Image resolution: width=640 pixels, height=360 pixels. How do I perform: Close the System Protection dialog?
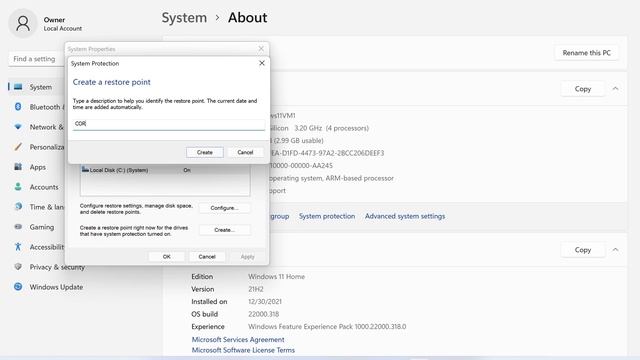[x=262, y=63]
